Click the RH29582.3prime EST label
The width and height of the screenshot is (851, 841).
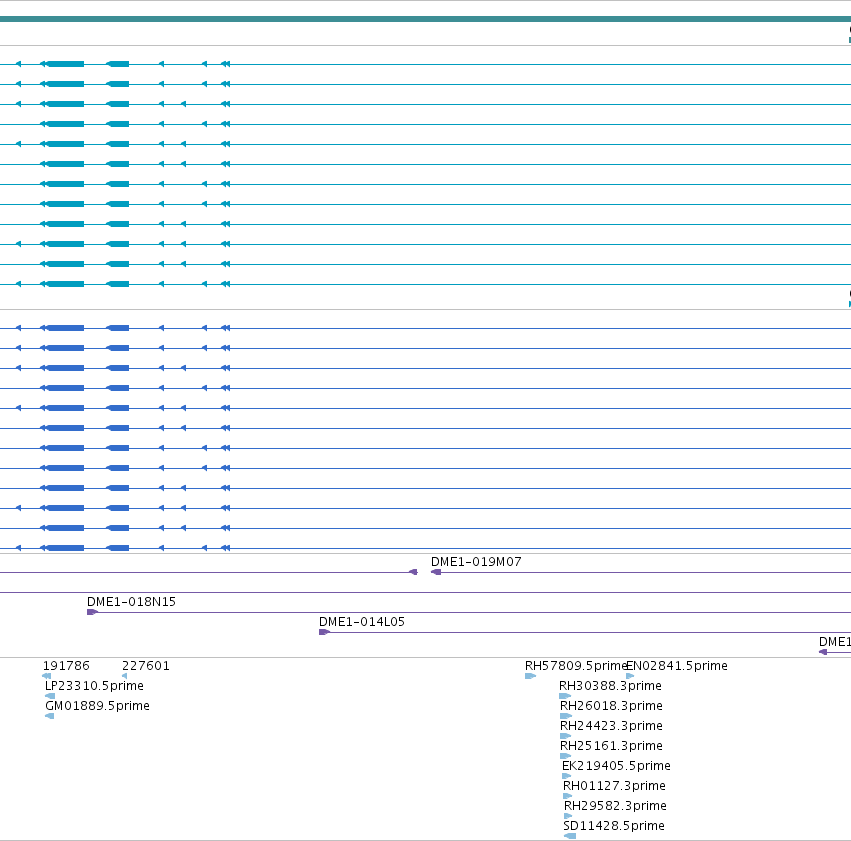click(x=615, y=806)
